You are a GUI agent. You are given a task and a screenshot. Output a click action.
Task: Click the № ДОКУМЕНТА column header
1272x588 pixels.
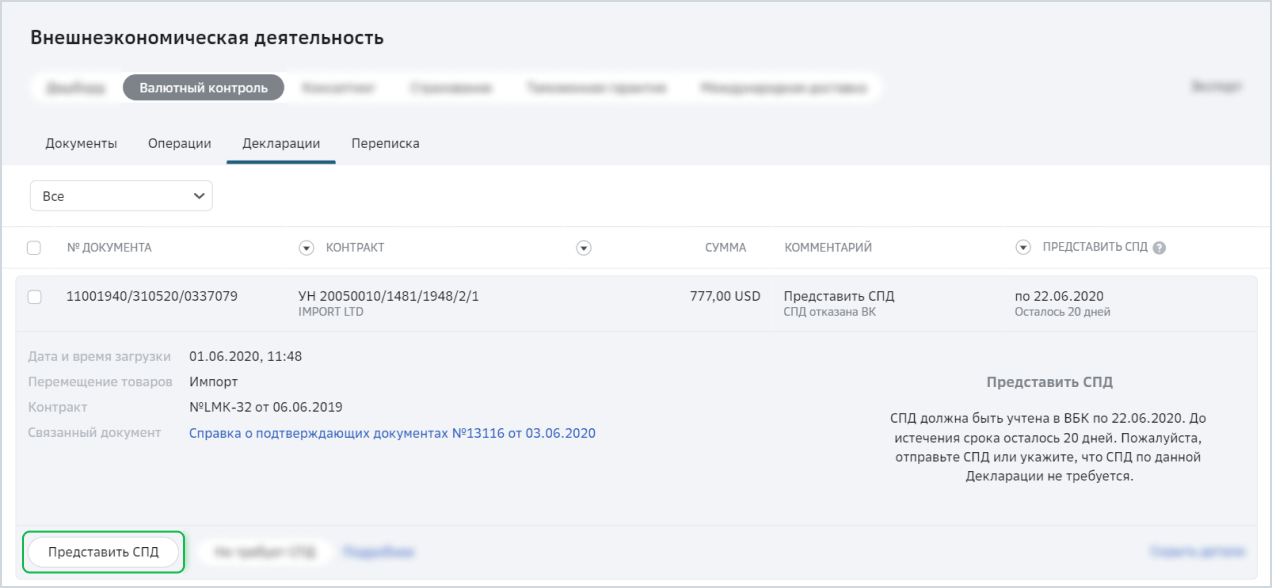tap(109, 248)
